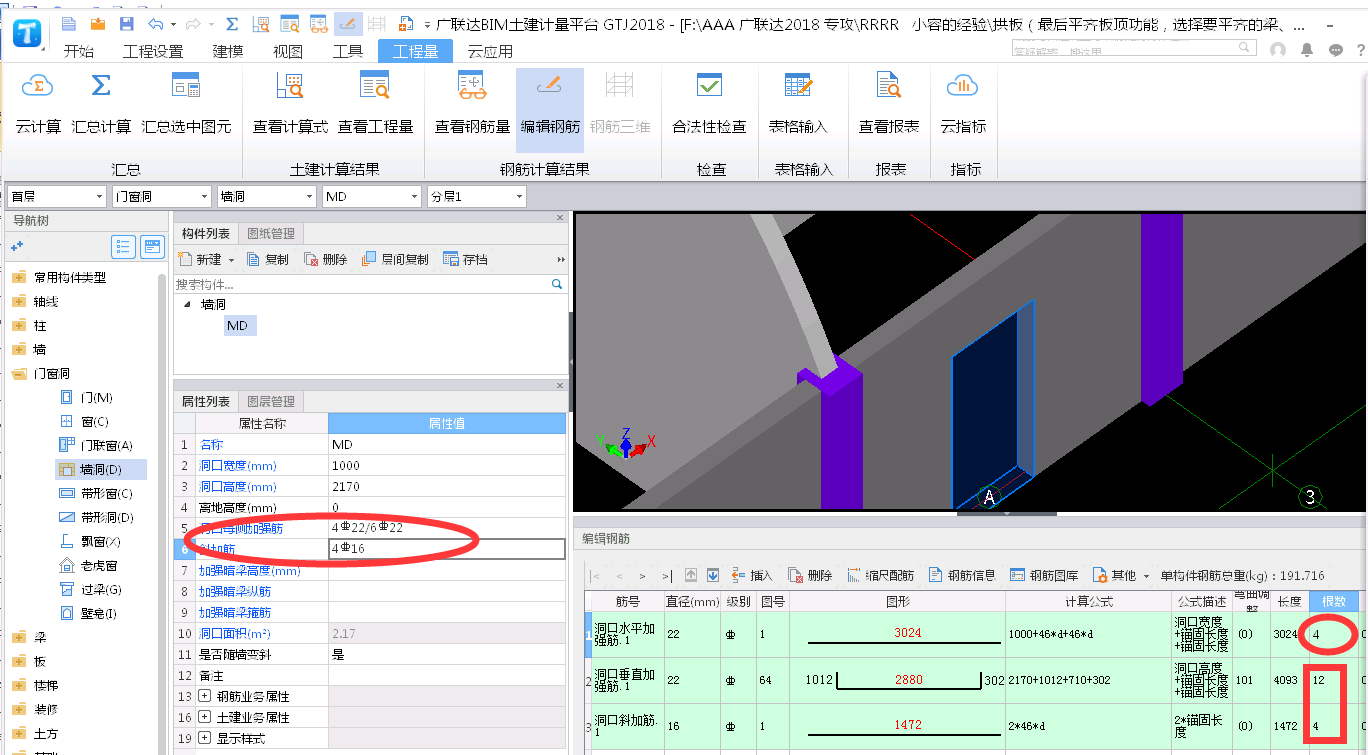Open the 建模 ribbon tab
The width and height of the screenshot is (1368, 755).
pos(228,52)
